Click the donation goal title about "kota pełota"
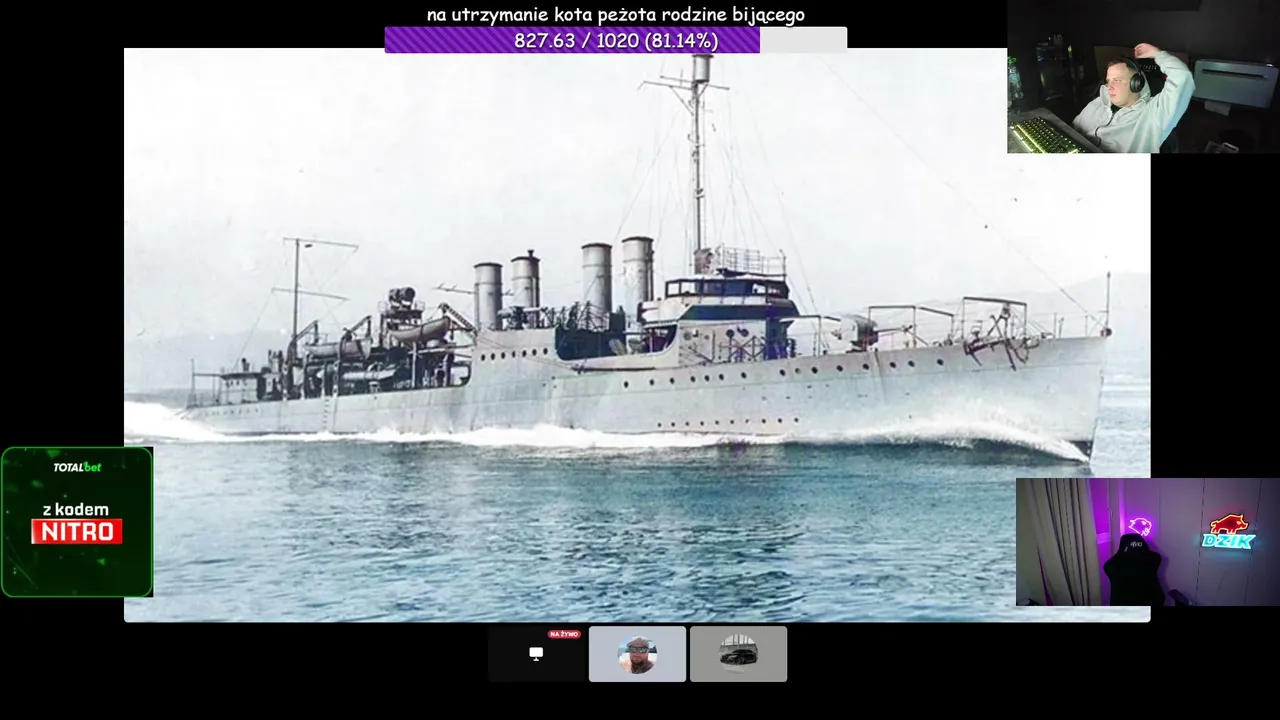 pyautogui.click(x=616, y=14)
